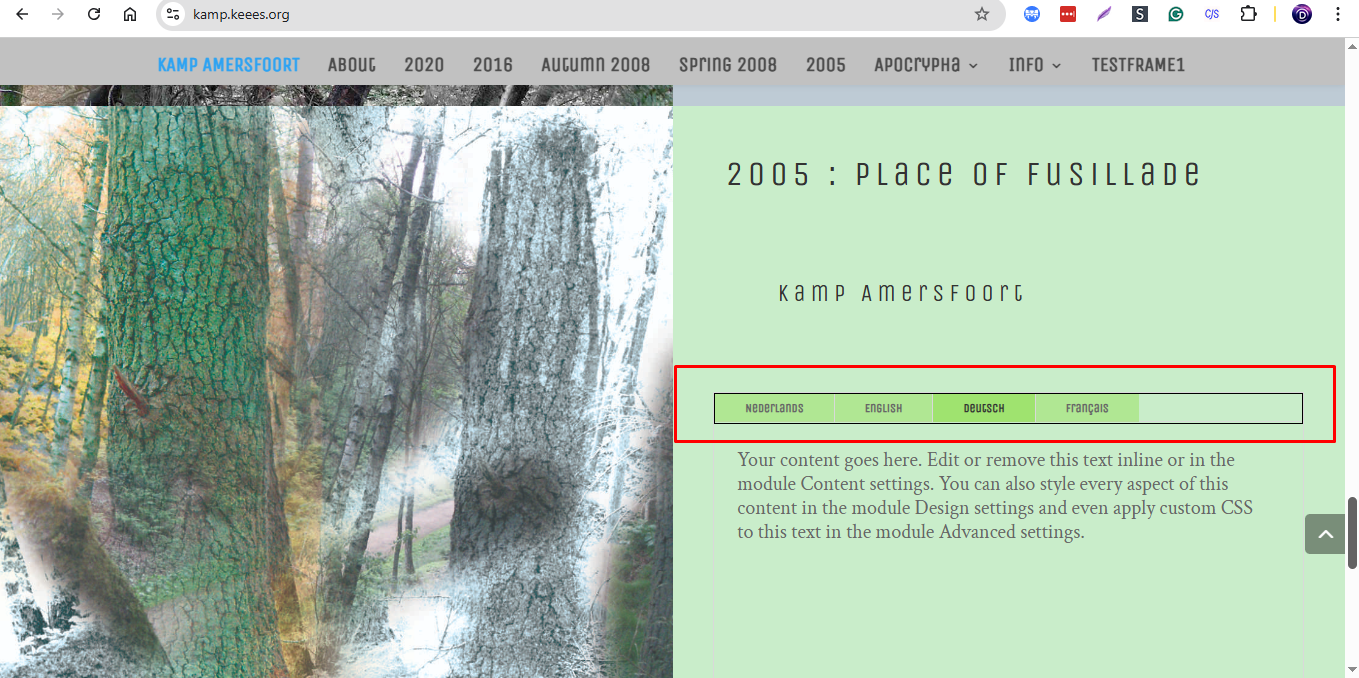Expand the Info dropdown menu
Viewport: 1359px width, 678px height.
(x=1035, y=65)
